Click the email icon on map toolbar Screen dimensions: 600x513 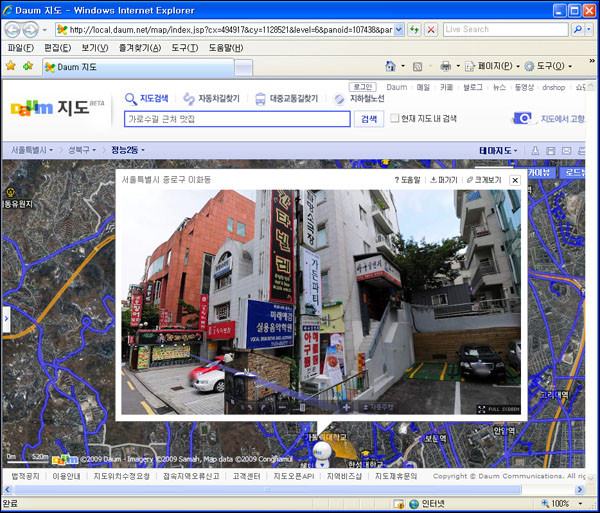click(x=566, y=151)
